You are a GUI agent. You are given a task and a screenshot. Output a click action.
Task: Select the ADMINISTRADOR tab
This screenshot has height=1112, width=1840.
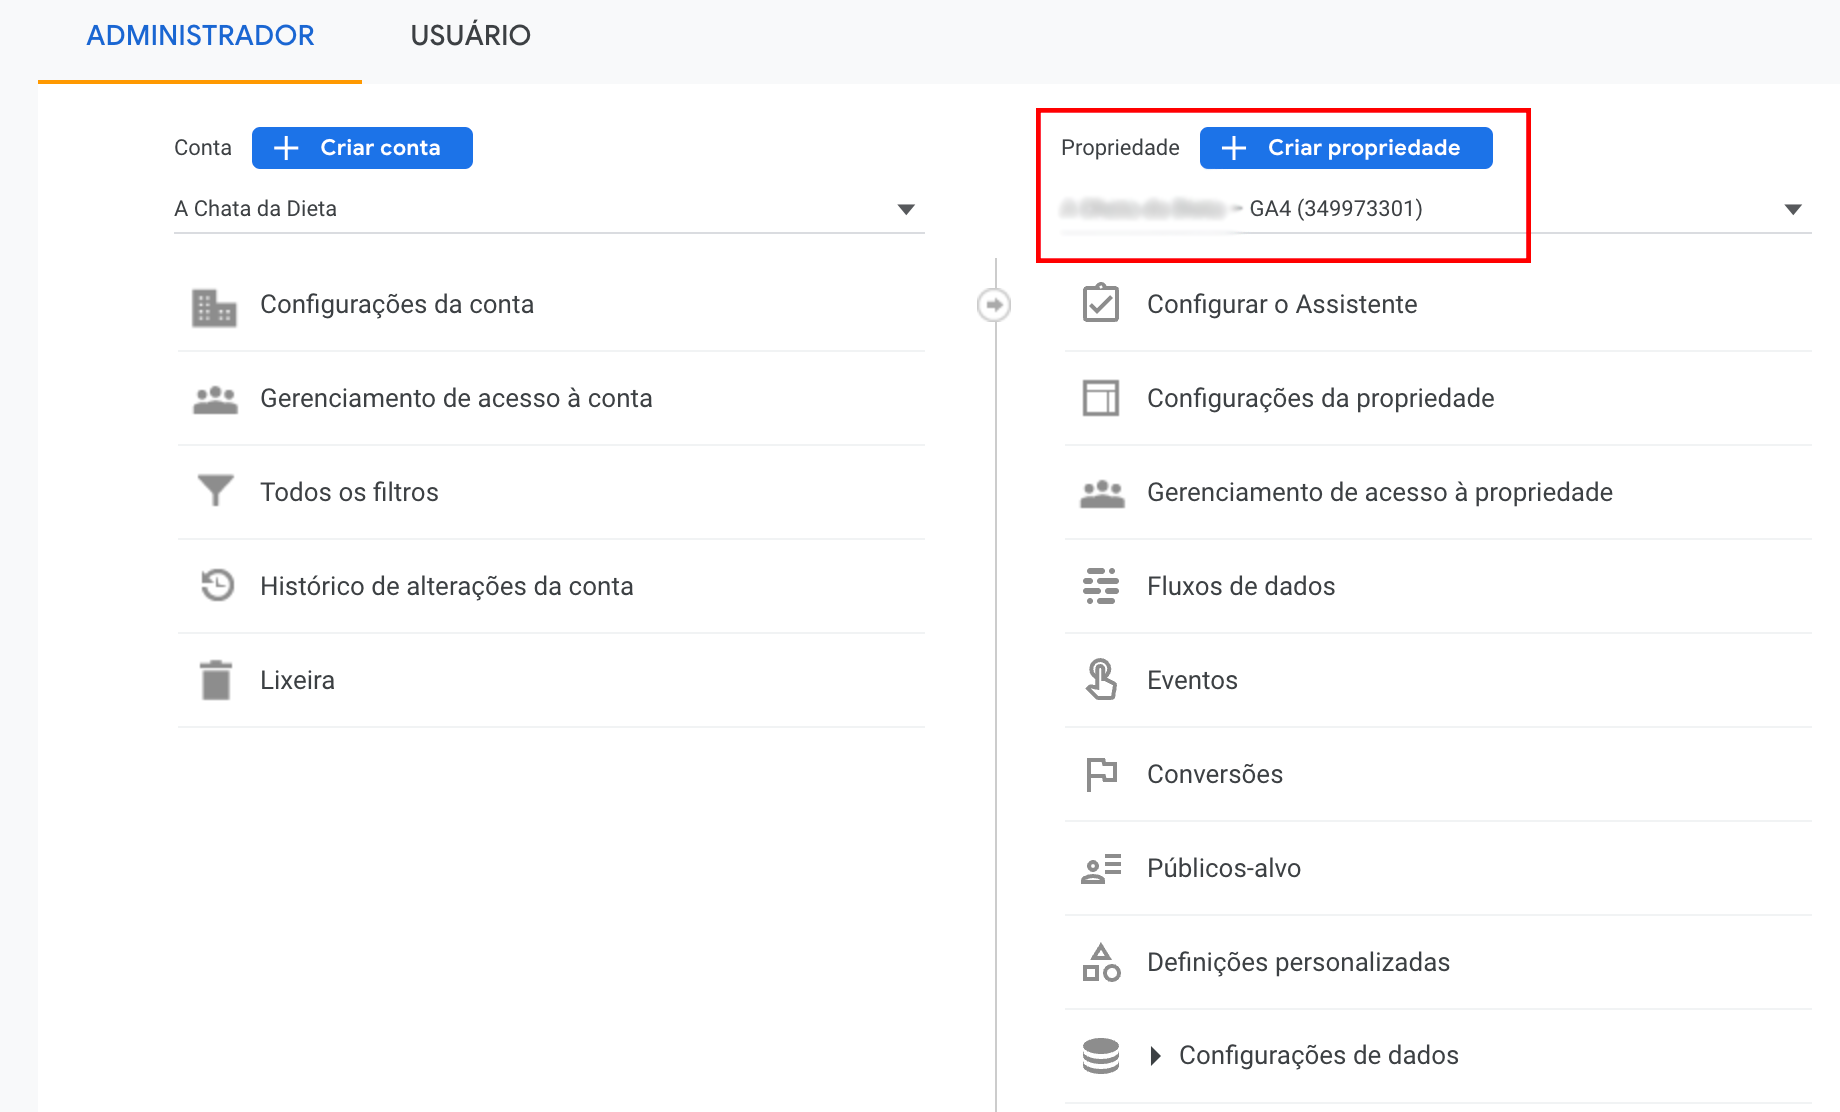click(200, 35)
